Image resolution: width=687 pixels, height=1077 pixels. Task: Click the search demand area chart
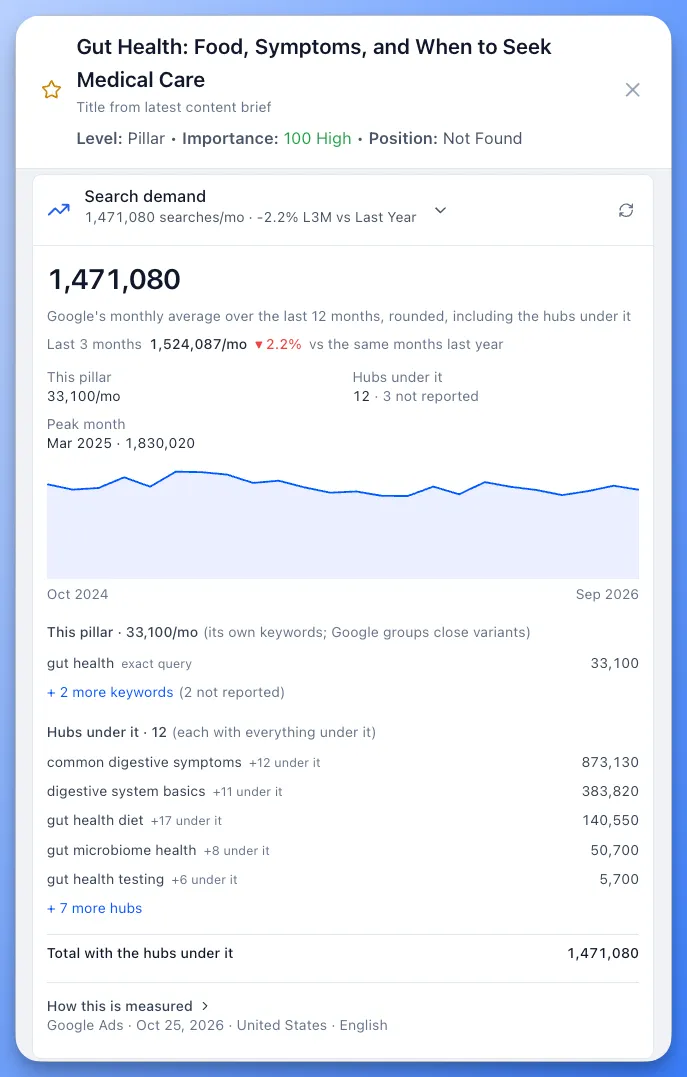[x=343, y=524]
